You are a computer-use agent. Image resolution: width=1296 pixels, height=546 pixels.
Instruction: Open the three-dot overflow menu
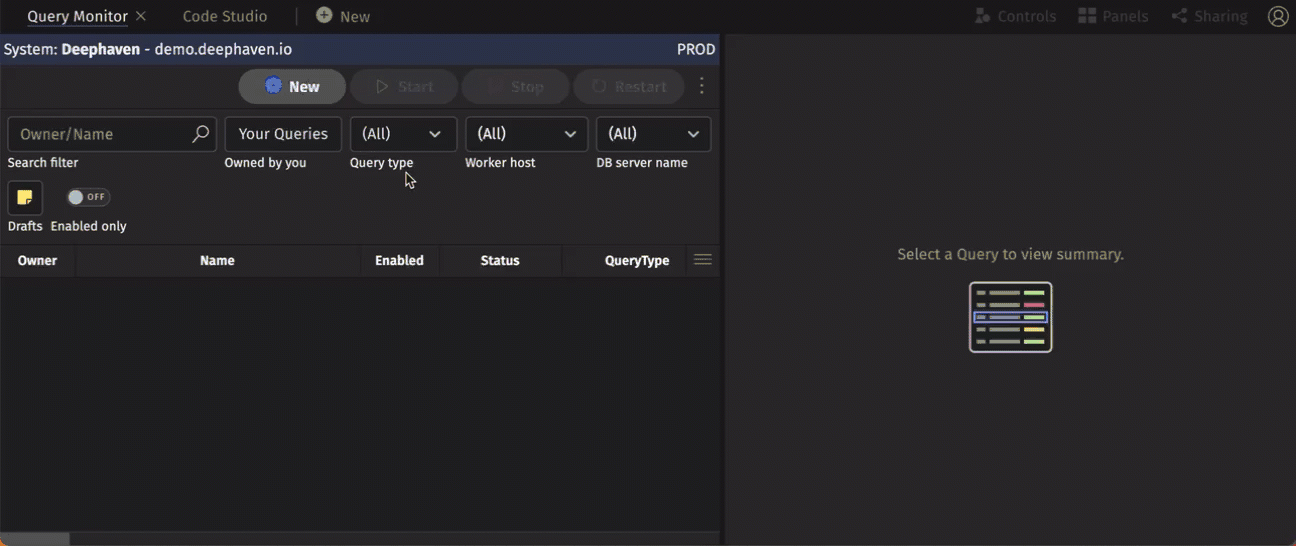coord(702,87)
